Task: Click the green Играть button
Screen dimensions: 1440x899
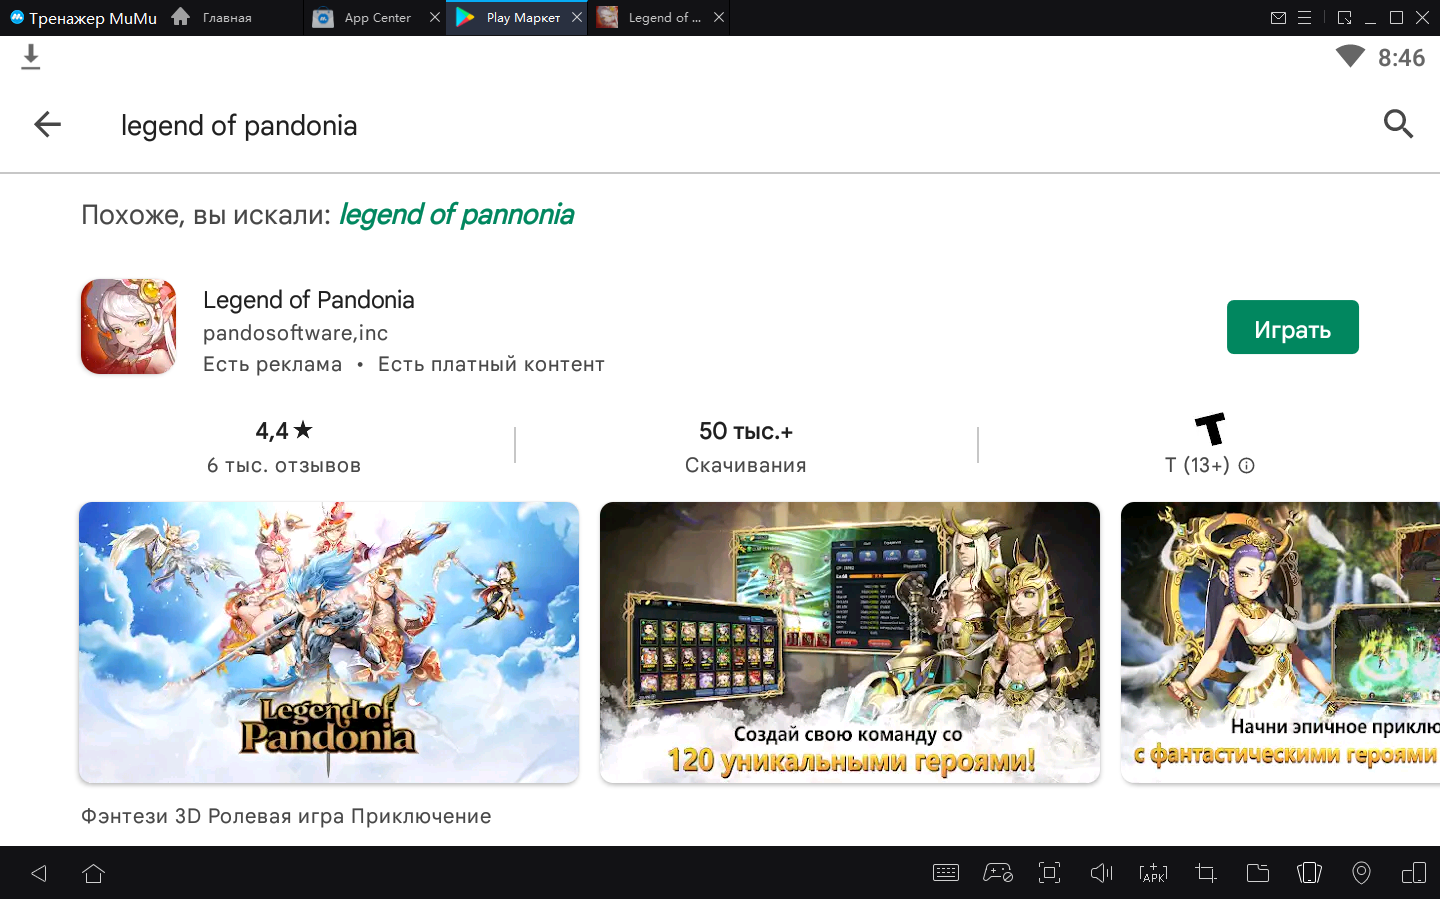Action: tap(1292, 327)
